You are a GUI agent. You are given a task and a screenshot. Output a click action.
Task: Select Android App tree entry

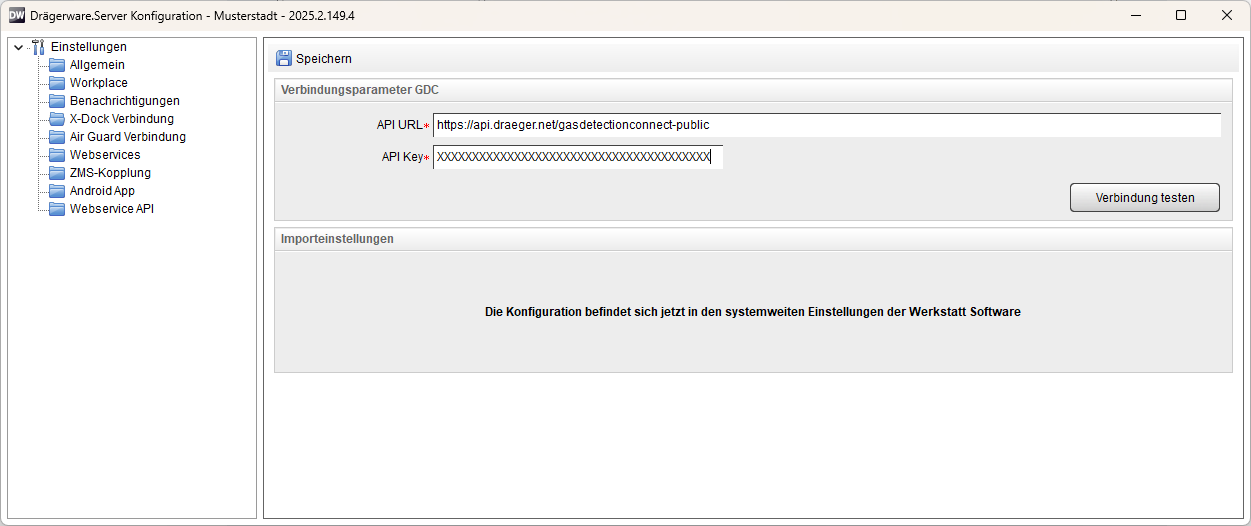[102, 191]
